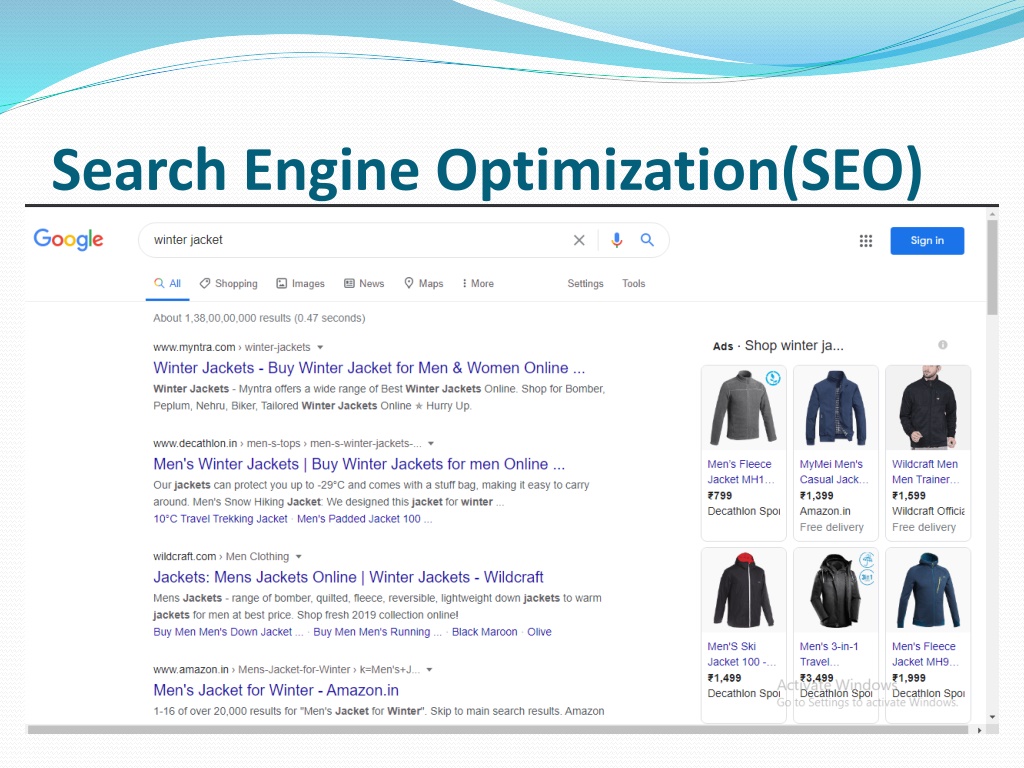Click the ads info icon
Screen dimensions: 1024x768
point(943,345)
